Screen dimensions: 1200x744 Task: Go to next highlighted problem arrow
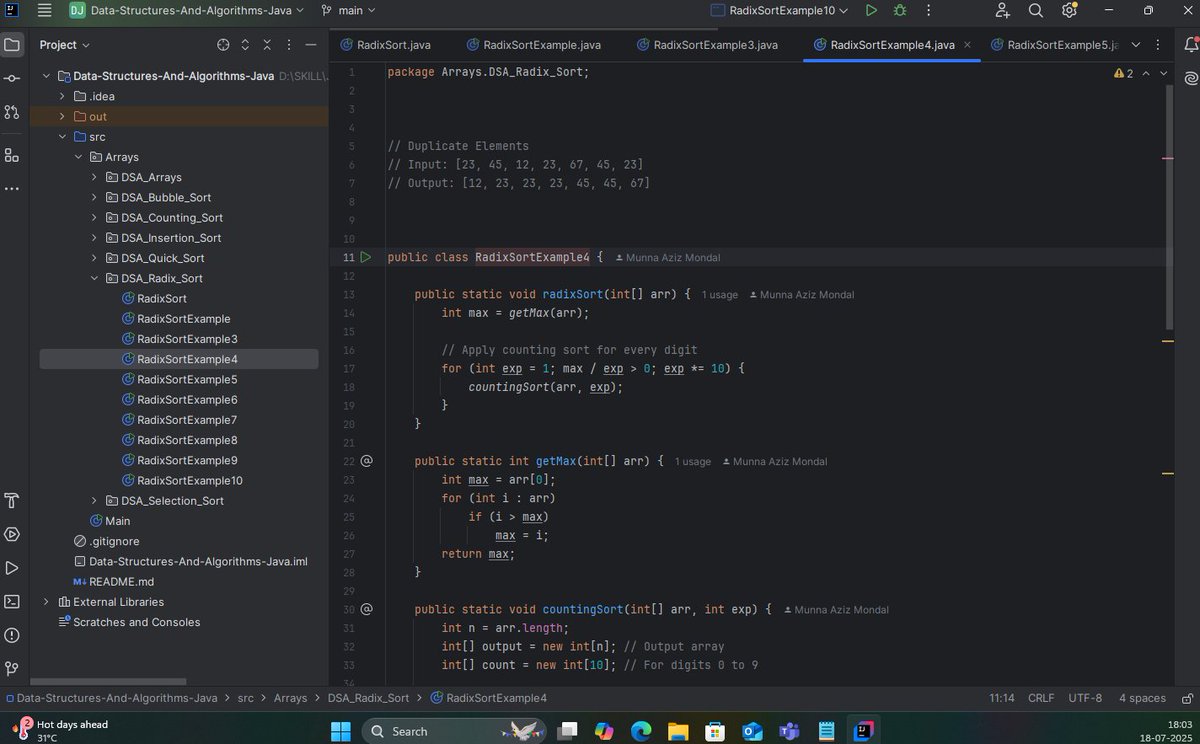(x=1163, y=73)
